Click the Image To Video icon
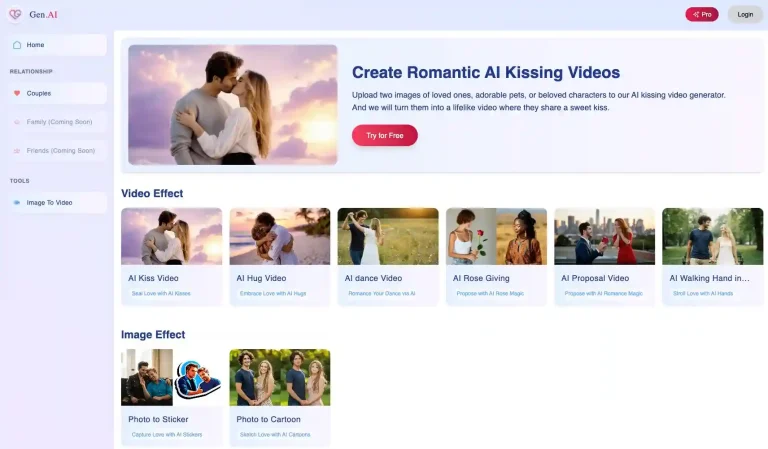Screen dimensions: 768x449 [x=17, y=202]
